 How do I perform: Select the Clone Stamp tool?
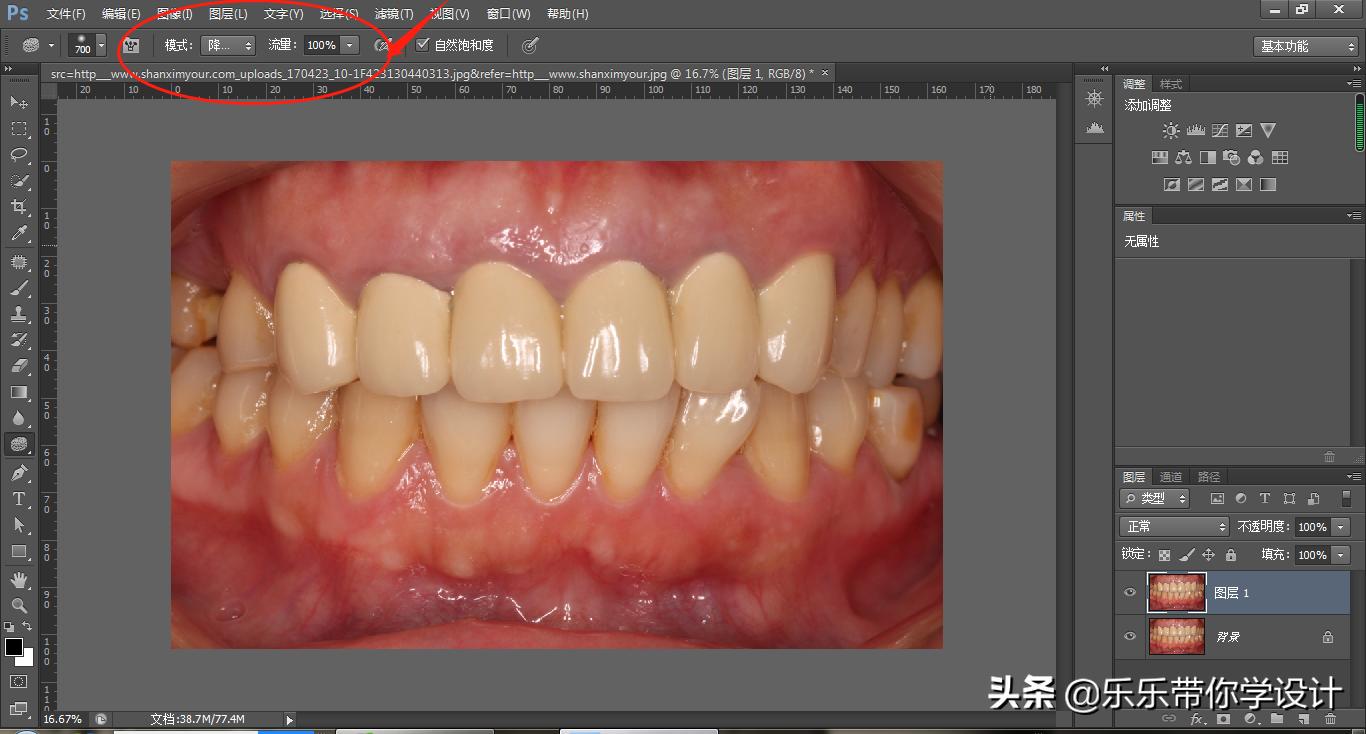tap(20, 312)
